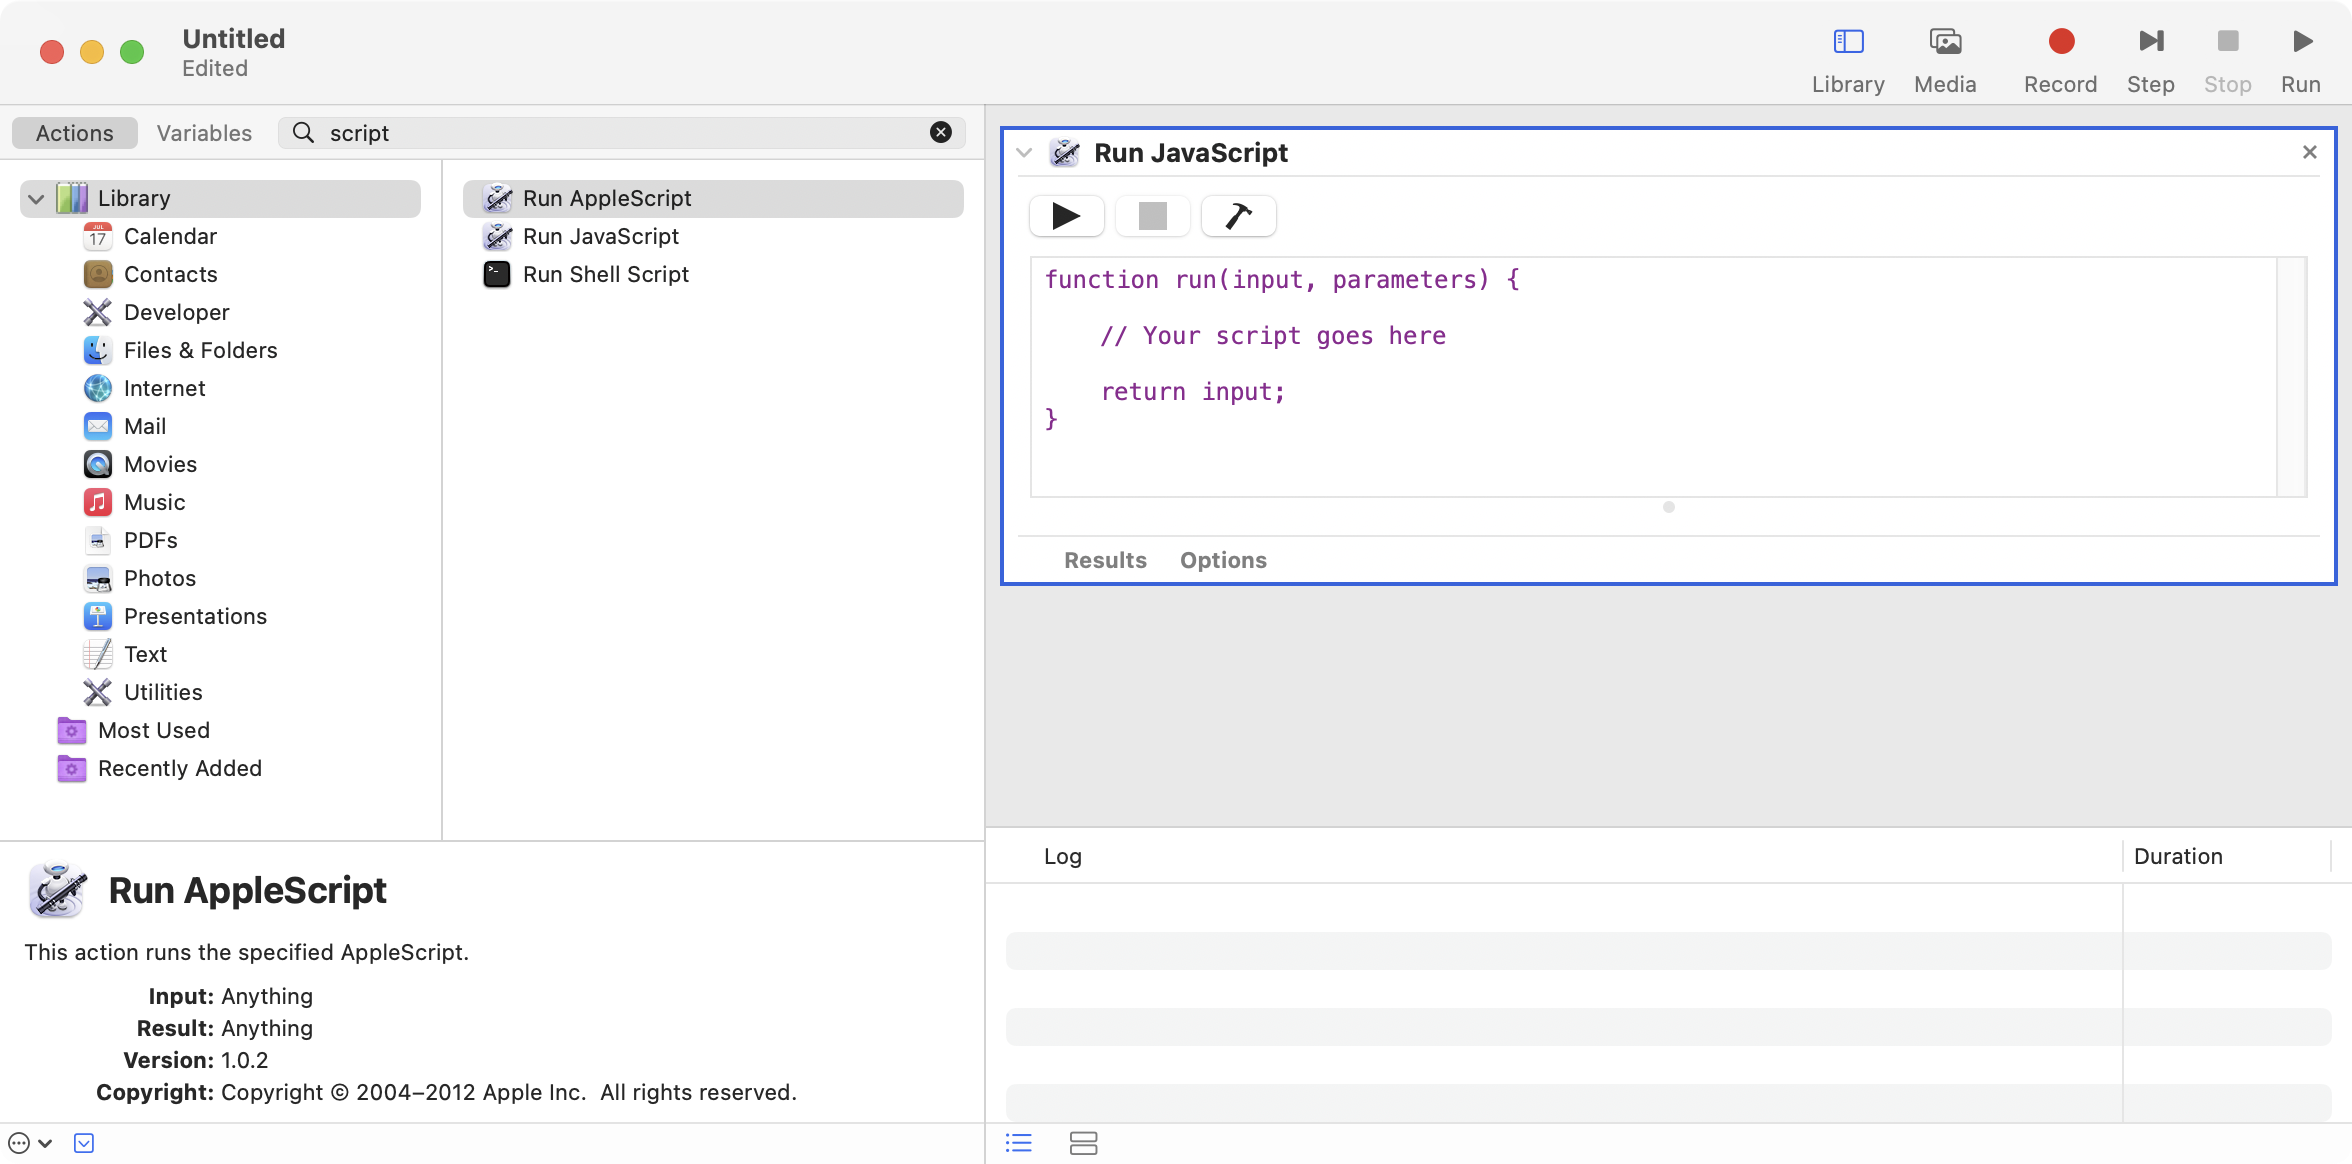Switch to Actions tab
The image size is (2352, 1164).
(x=75, y=132)
